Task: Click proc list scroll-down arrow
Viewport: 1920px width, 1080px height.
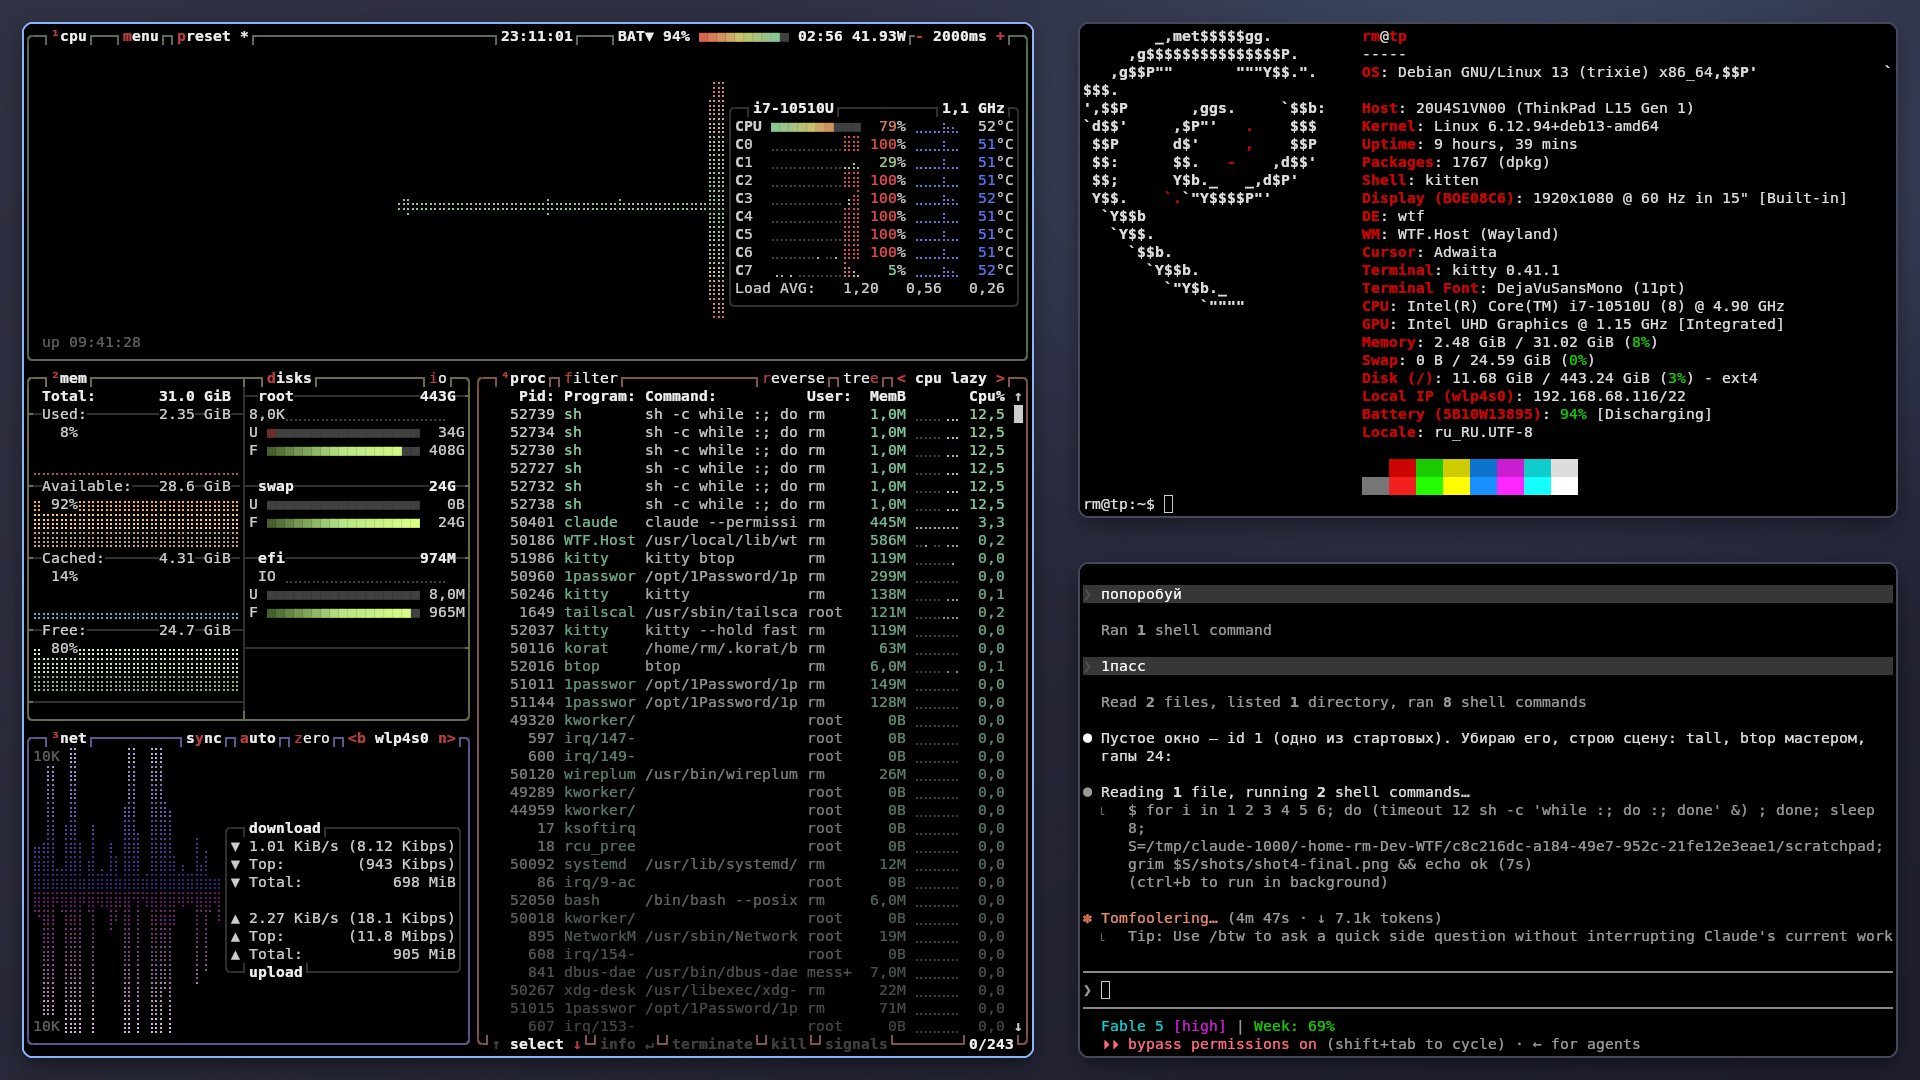Action: pyautogui.click(x=1018, y=1027)
